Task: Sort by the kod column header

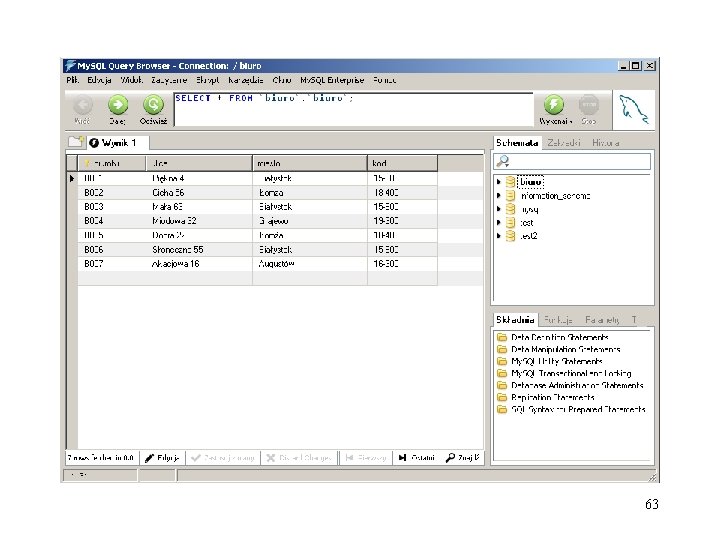Action: click(x=402, y=163)
